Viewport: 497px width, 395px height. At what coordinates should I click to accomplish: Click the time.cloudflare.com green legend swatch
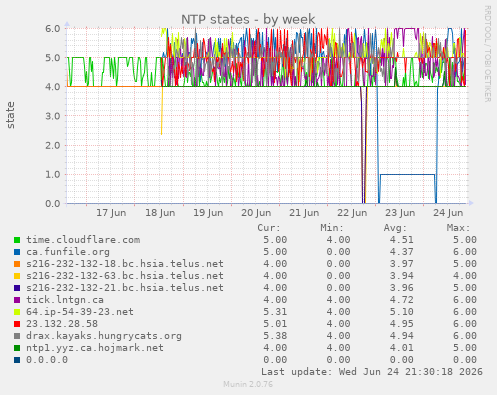[x=17, y=240]
